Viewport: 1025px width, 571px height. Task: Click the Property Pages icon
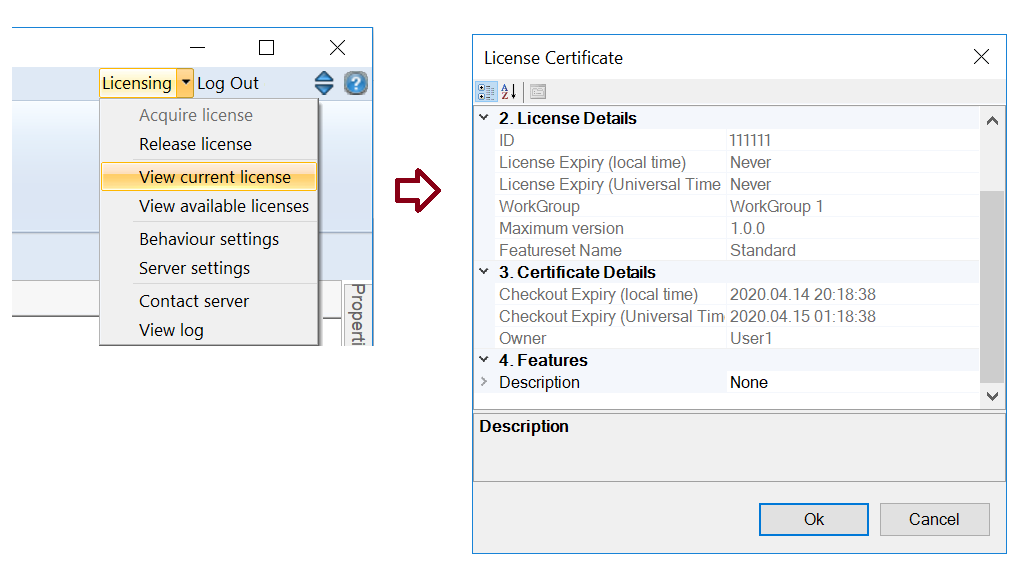coord(538,92)
